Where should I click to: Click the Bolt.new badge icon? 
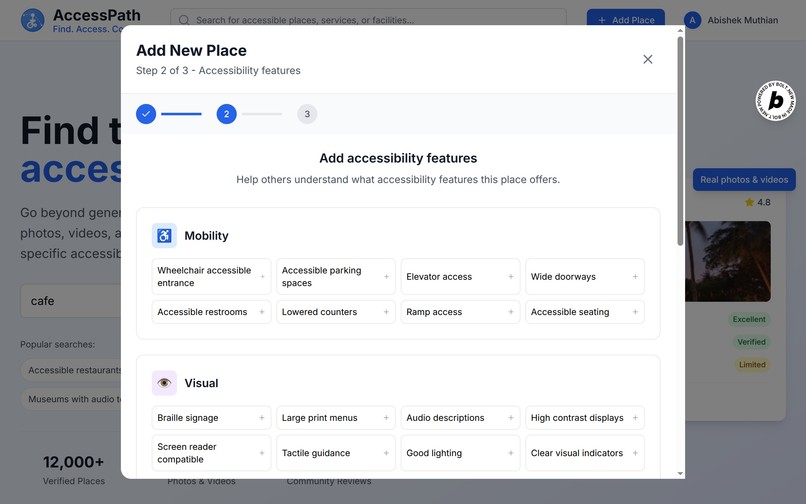775,101
